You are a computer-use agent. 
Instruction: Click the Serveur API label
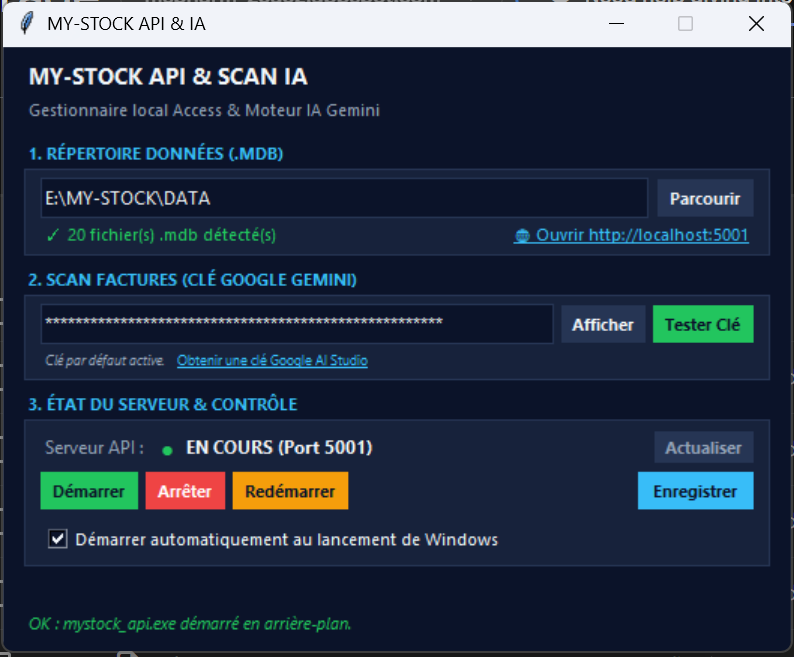(x=95, y=448)
